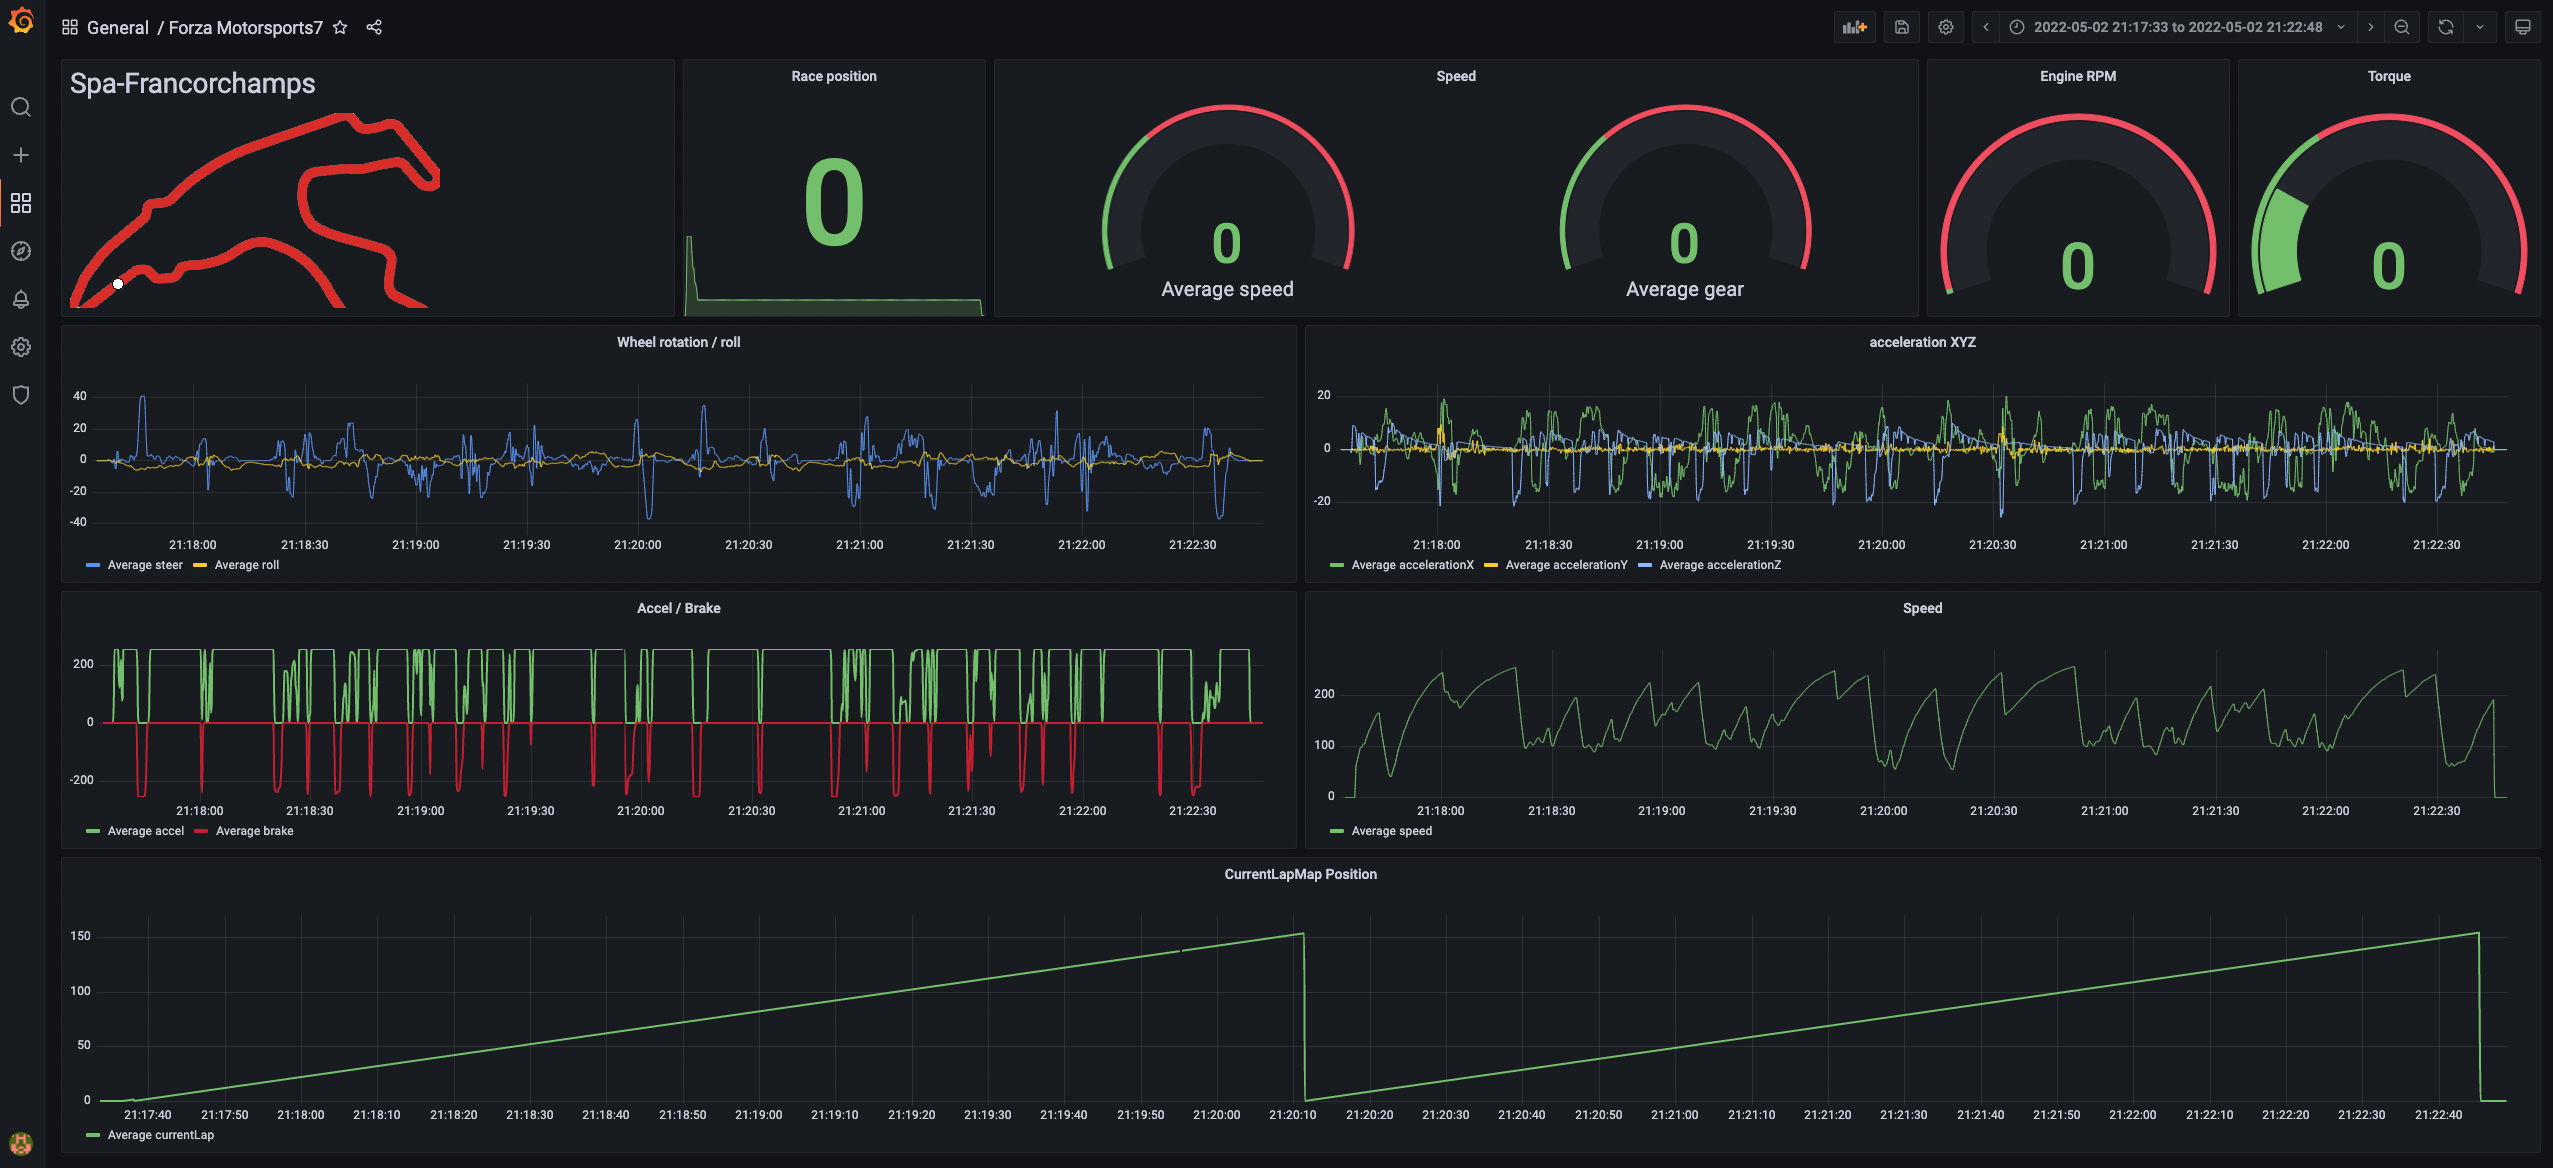The width and height of the screenshot is (2553, 1168).
Task: Click the zoom out time range icon
Action: (2402, 27)
